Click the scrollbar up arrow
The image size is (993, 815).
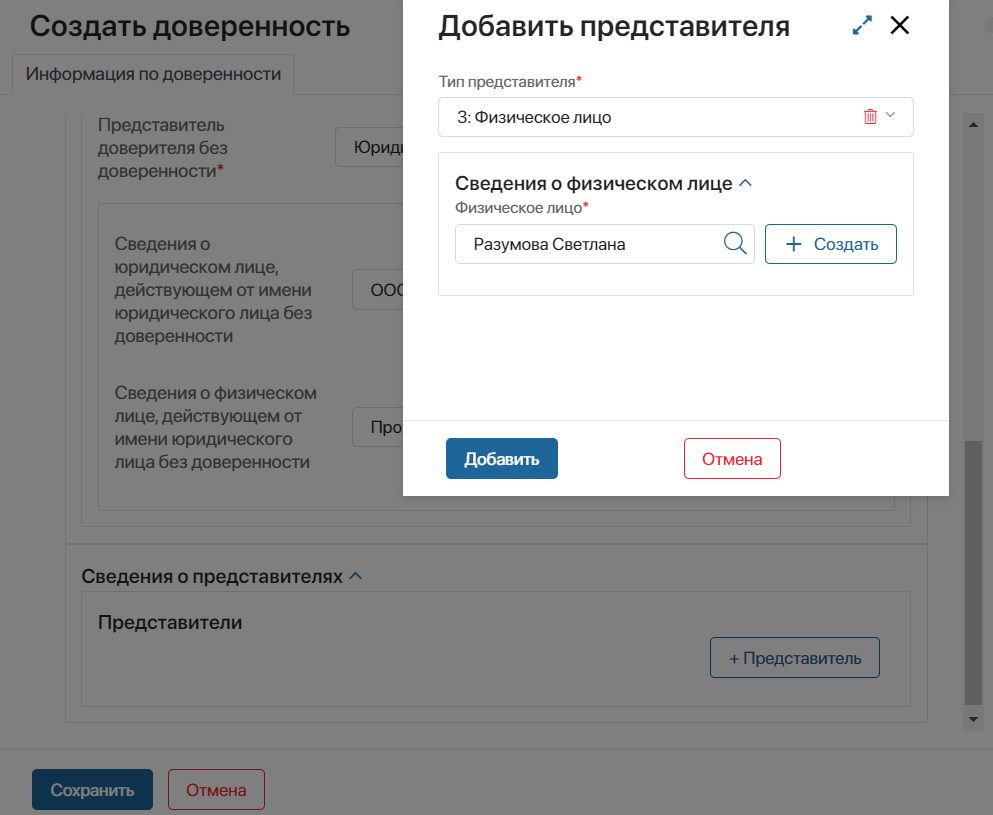(x=971, y=122)
